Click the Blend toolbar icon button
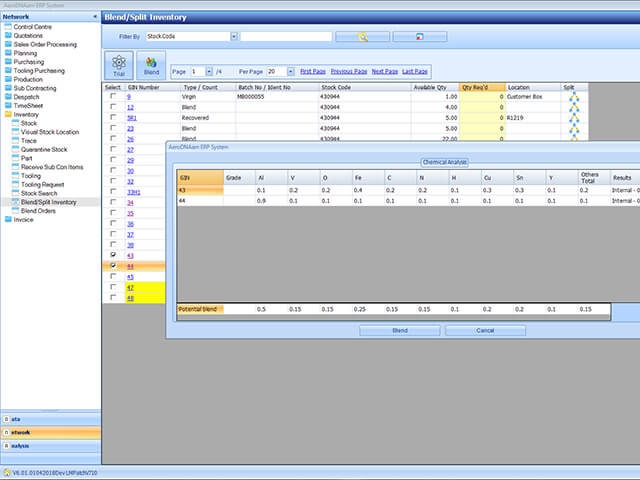Image resolution: width=640 pixels, height=480 pixels. tap(151, 65)
